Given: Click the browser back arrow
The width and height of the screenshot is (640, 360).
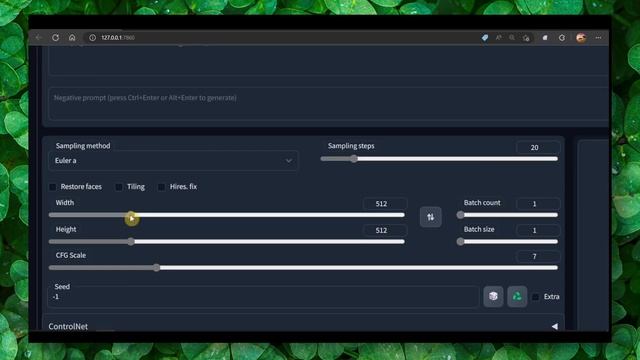Looking at the screenshot, I should tap(39, 38).
